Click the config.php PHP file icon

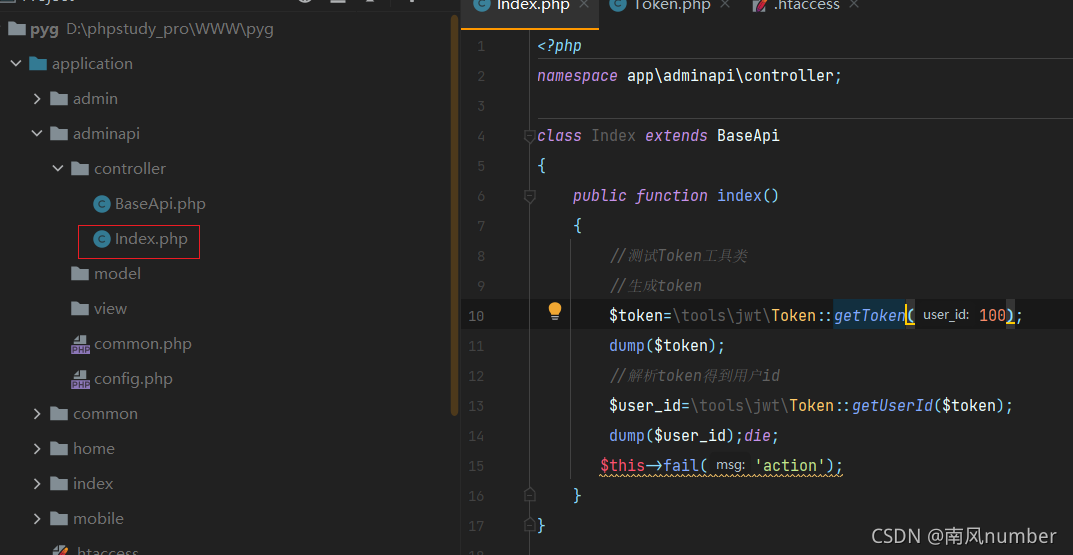click(x=81, y=379)
